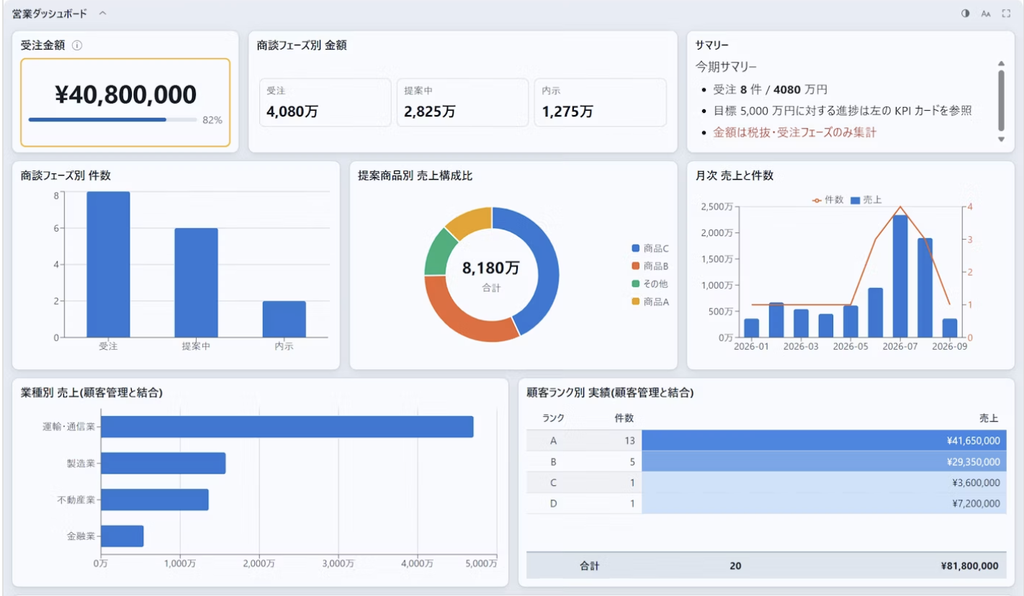This screenshot has height=596, width=1024.
Task: Toggle the contrast theme icon
Action: click(x=965, y=13)
